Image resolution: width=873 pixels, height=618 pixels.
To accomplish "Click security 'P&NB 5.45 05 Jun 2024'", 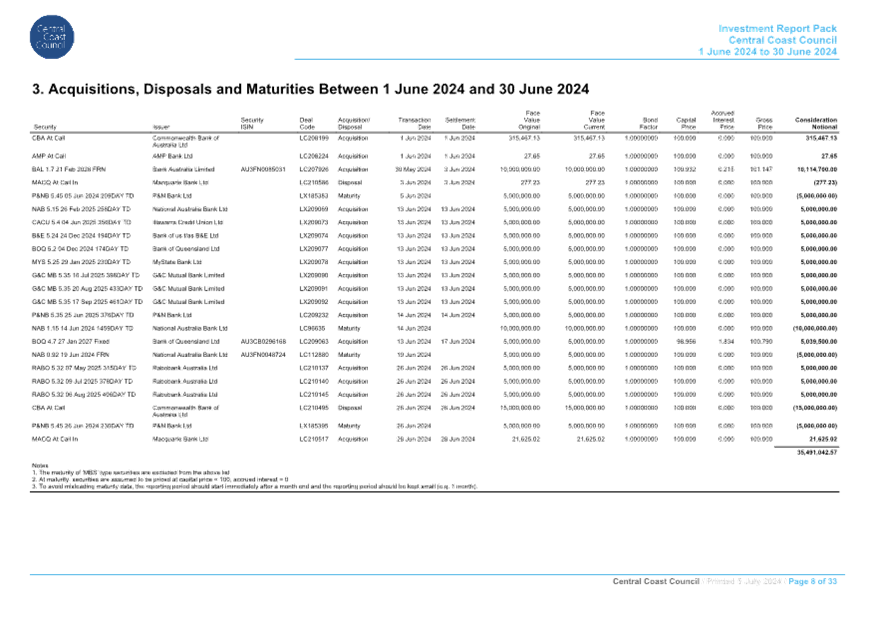I will point(83,196).
